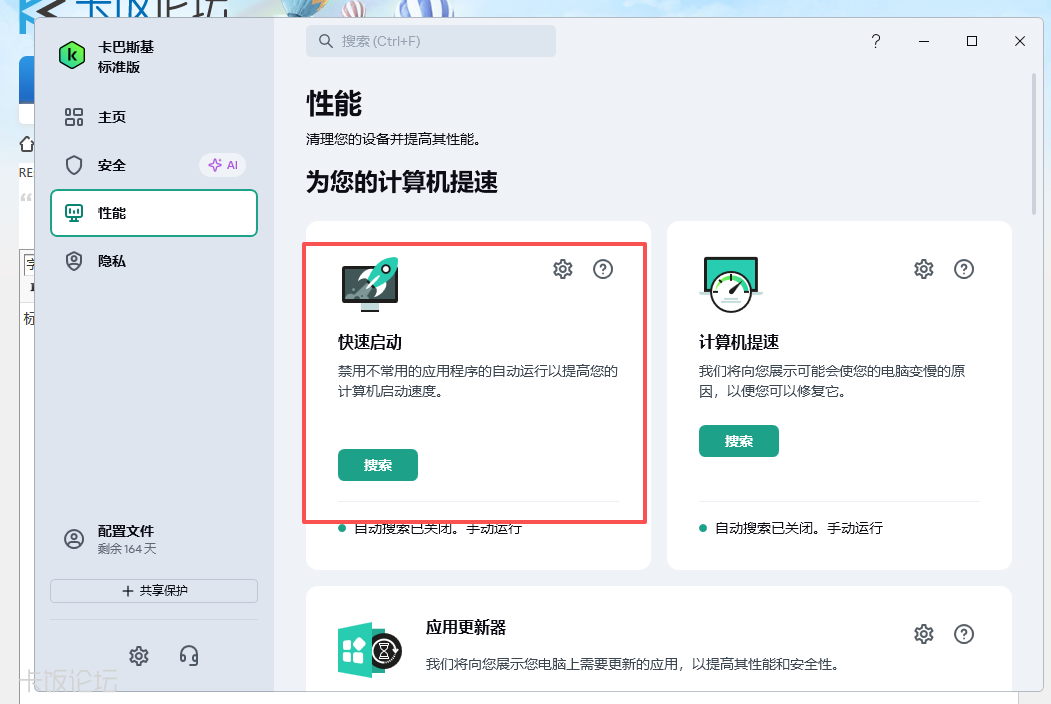Viewport: 1051px width, 704px height.
Task: Open support via headset icon
Action: 189,656
